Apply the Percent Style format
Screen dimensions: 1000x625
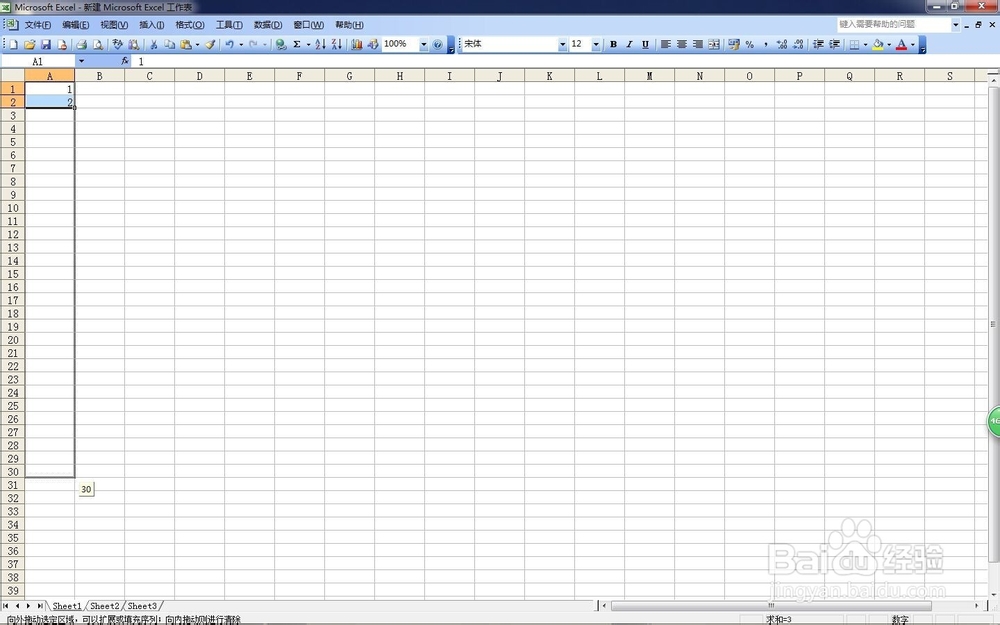pos(750,44)
